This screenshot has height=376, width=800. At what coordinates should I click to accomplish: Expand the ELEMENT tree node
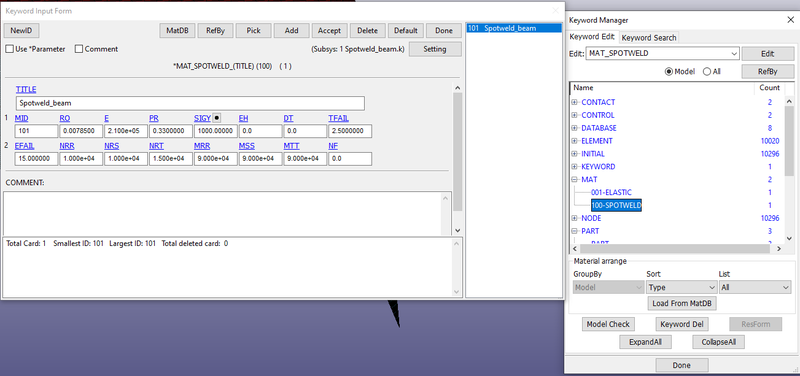point(574,141)
